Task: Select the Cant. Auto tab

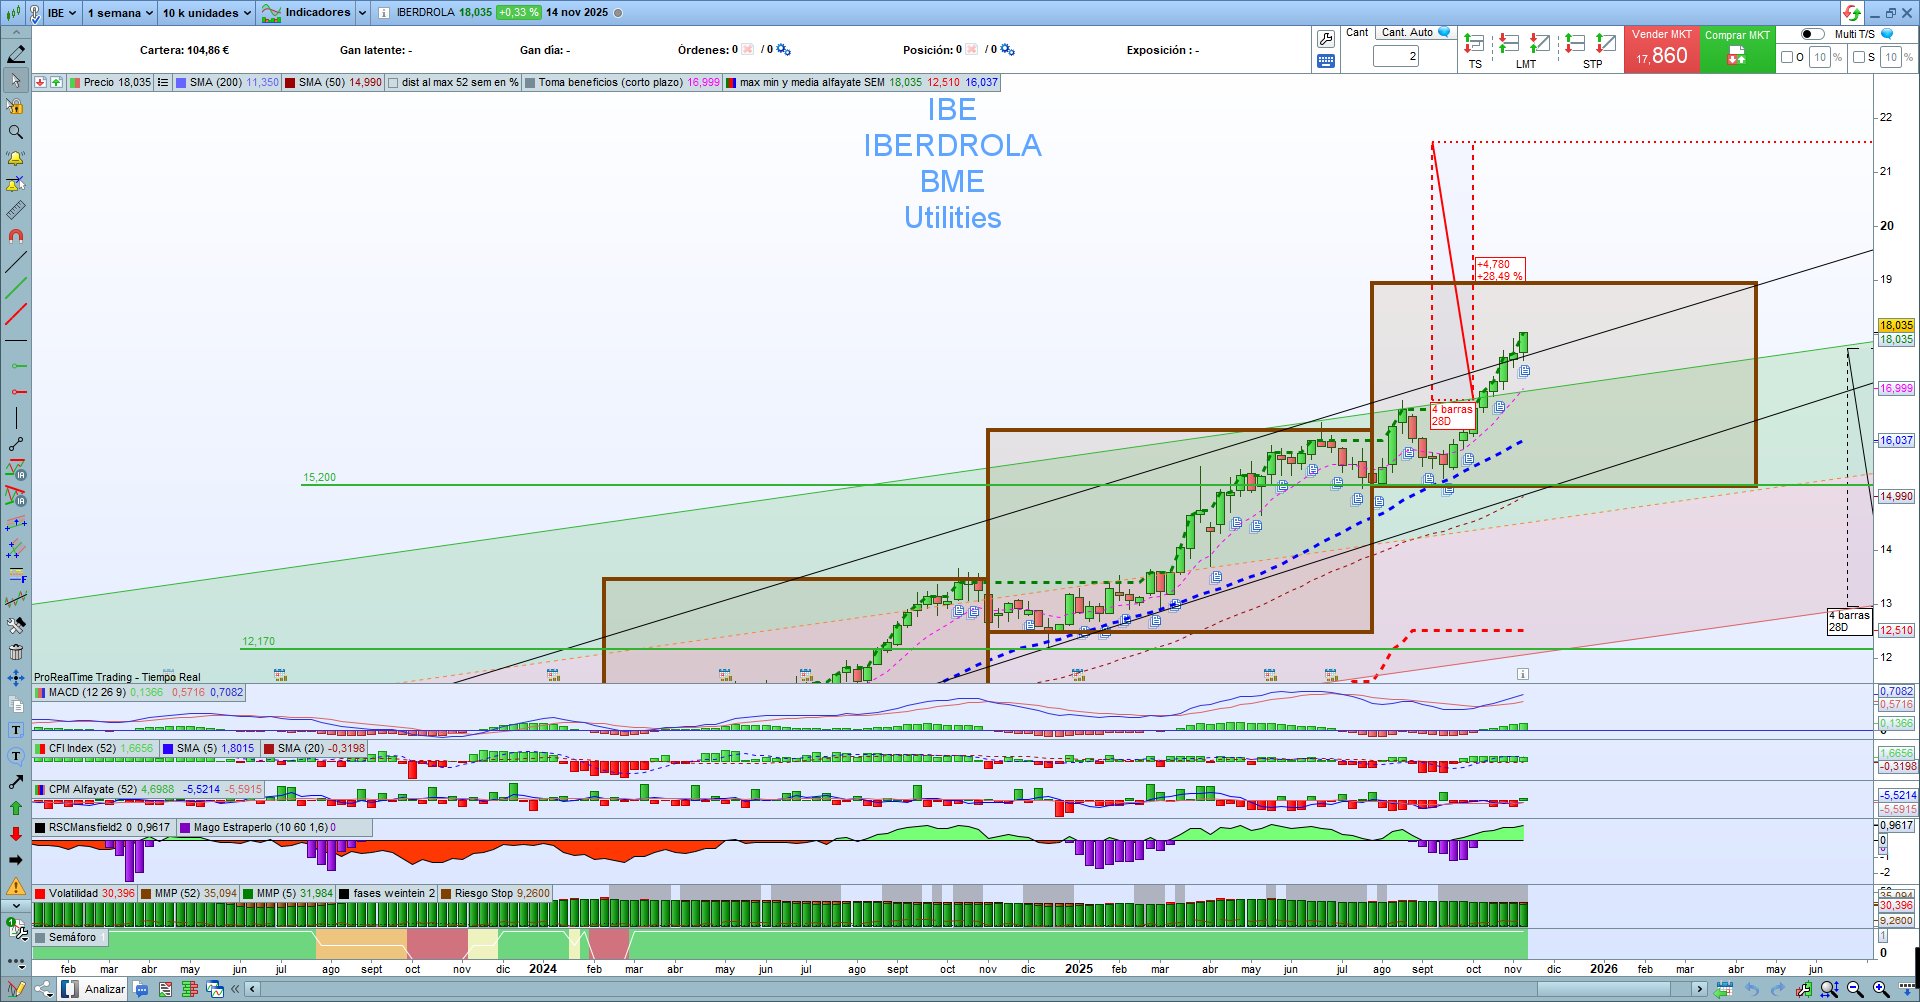Action: [1416, 32]
